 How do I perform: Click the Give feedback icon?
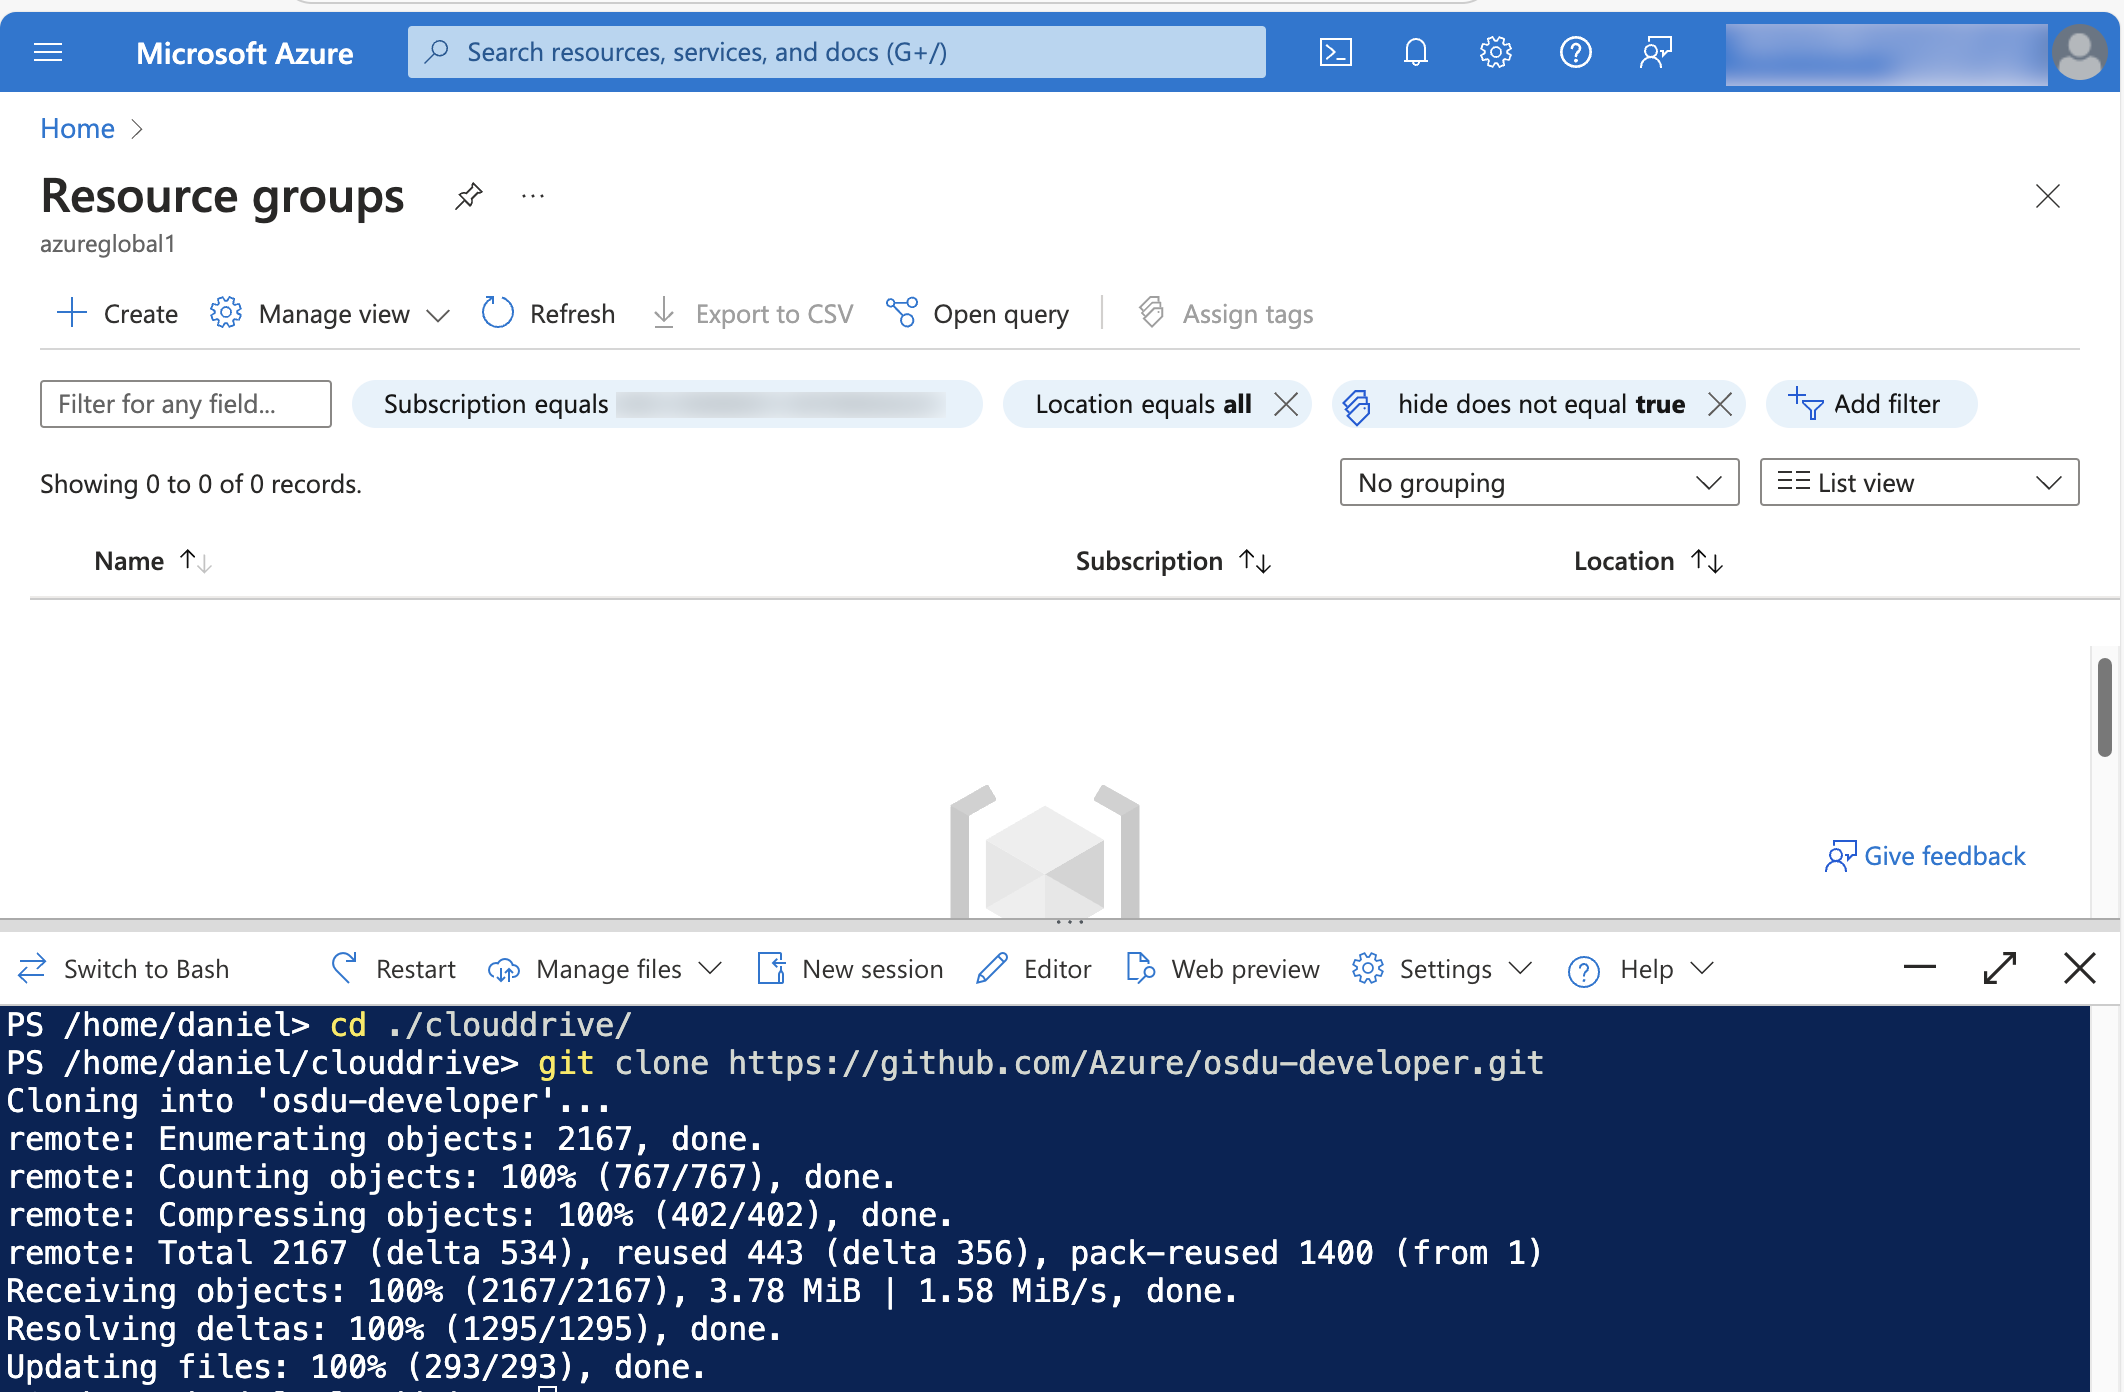point(1851,854)
